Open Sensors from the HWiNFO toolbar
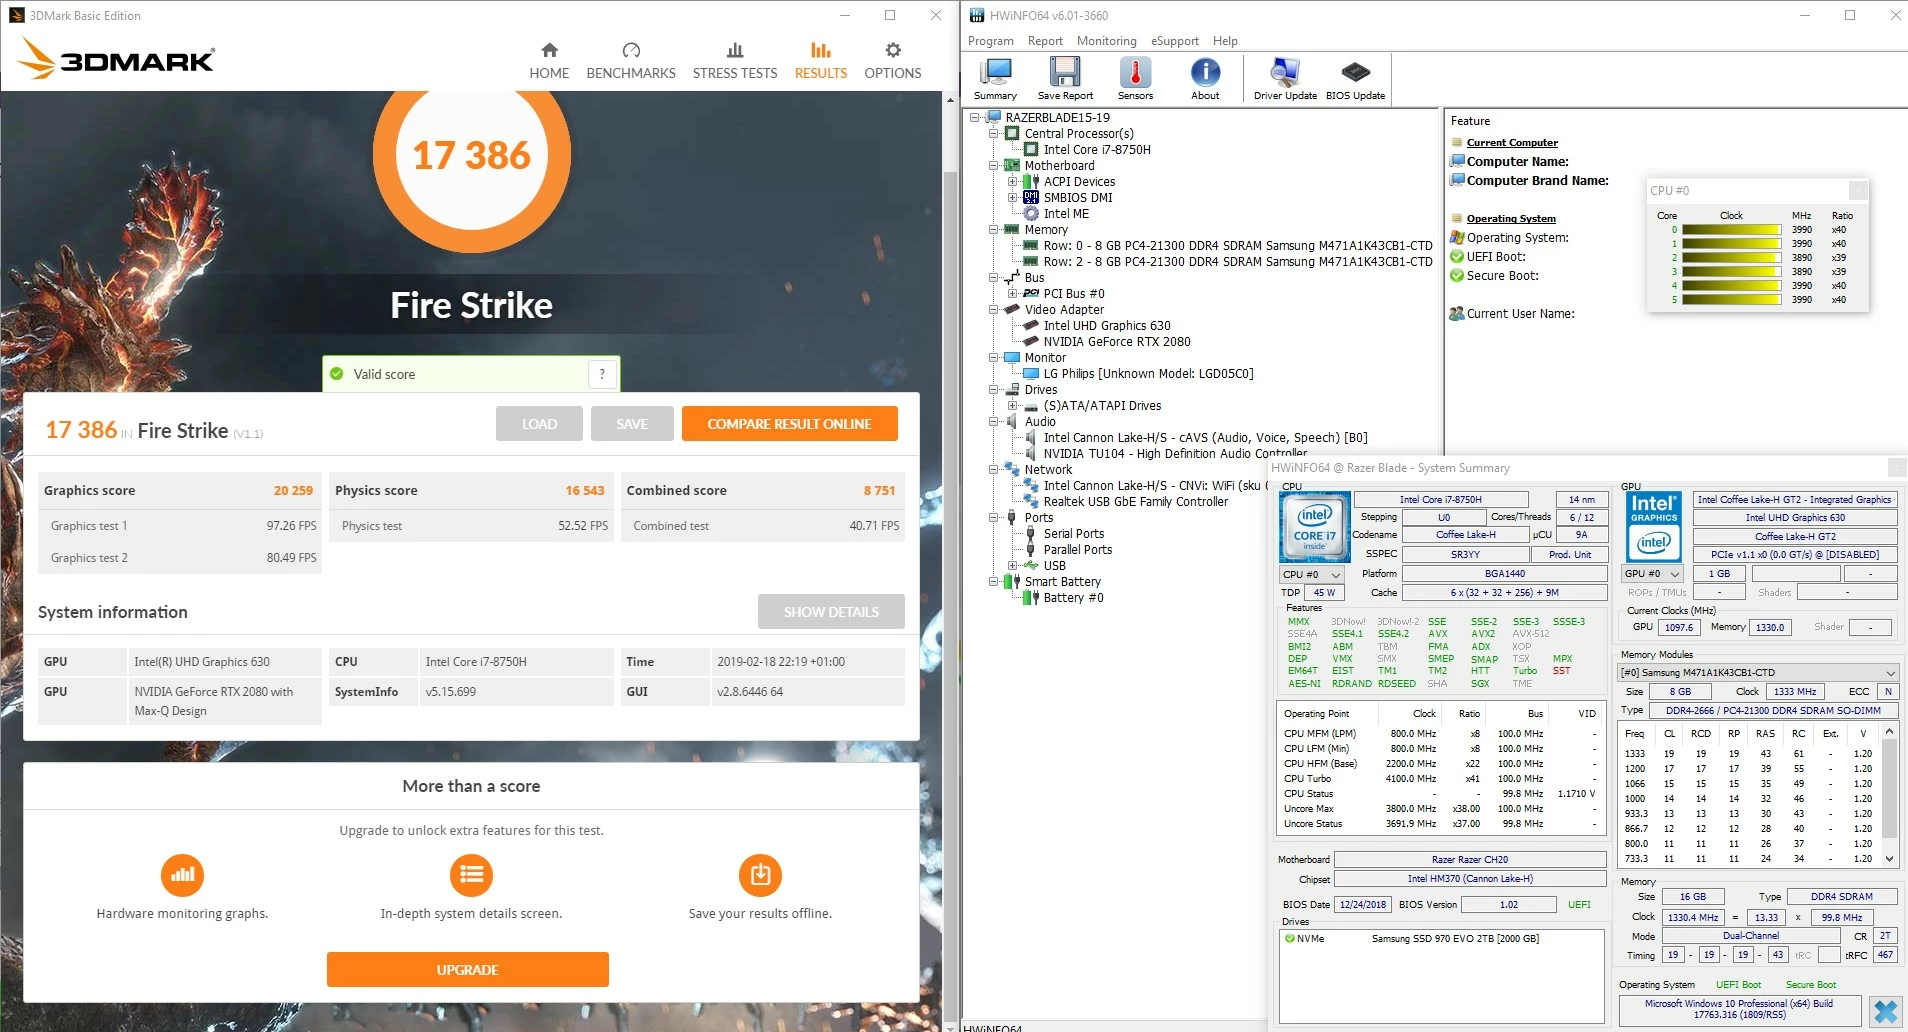 pos(1135,79)
